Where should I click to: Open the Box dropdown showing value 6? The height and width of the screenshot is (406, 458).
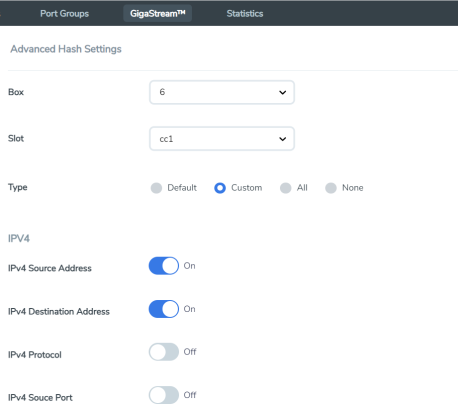tap(222, 92)
